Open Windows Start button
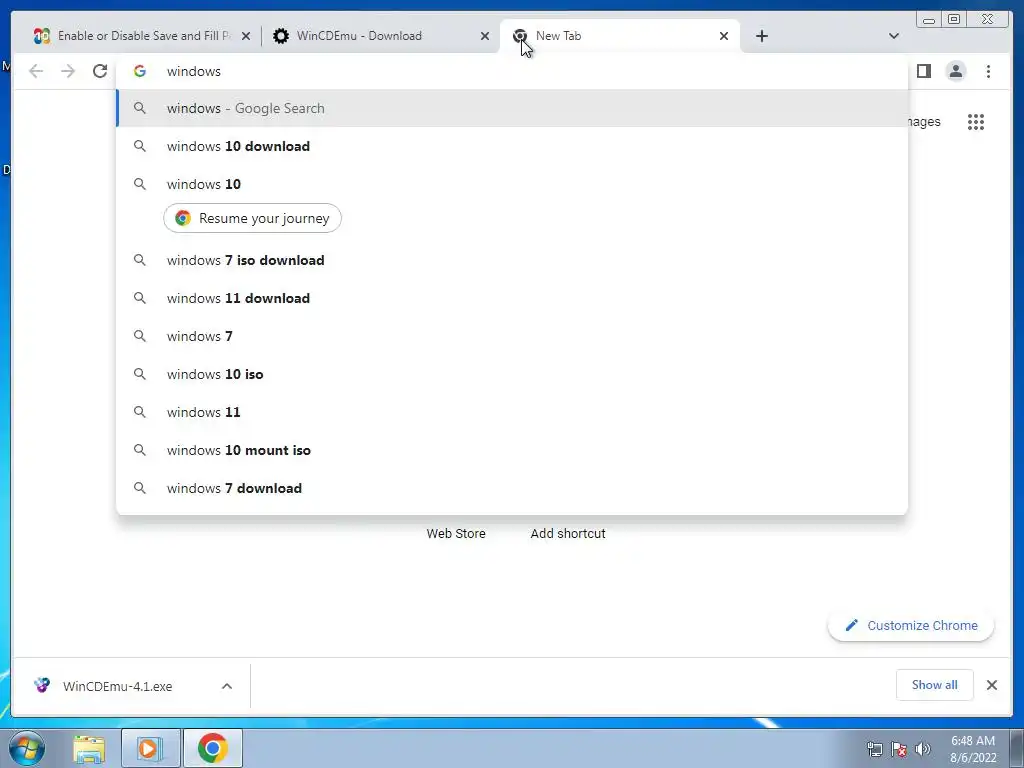The height and width of the screenshot is (768, 1024). point(27,748)
